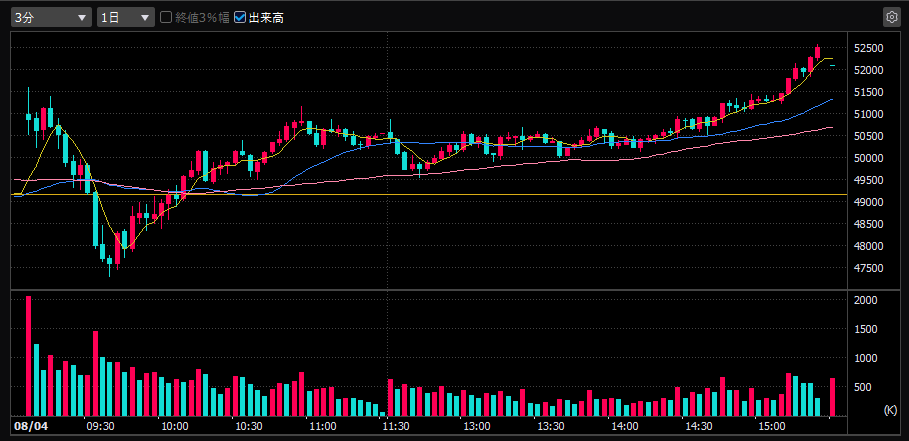Click the 52500 price axis label
Image resolution: width=909 pixels, height=441 pixels.
pos(868,48)
